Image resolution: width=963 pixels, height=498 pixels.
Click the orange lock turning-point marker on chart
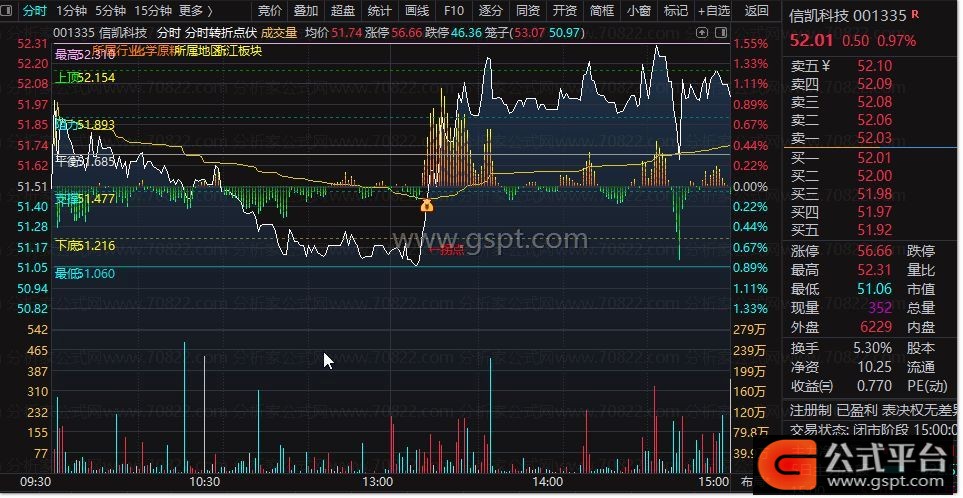tap(427, 205)
